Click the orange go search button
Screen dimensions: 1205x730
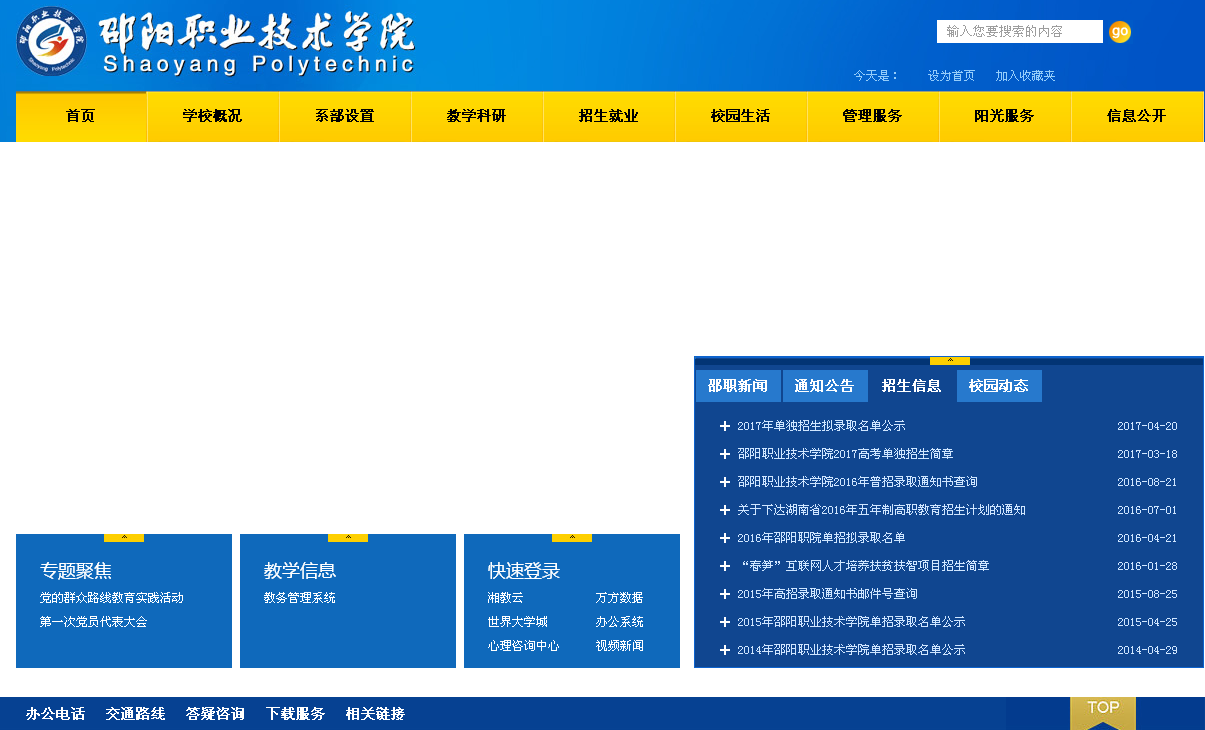pos(1120,32)
